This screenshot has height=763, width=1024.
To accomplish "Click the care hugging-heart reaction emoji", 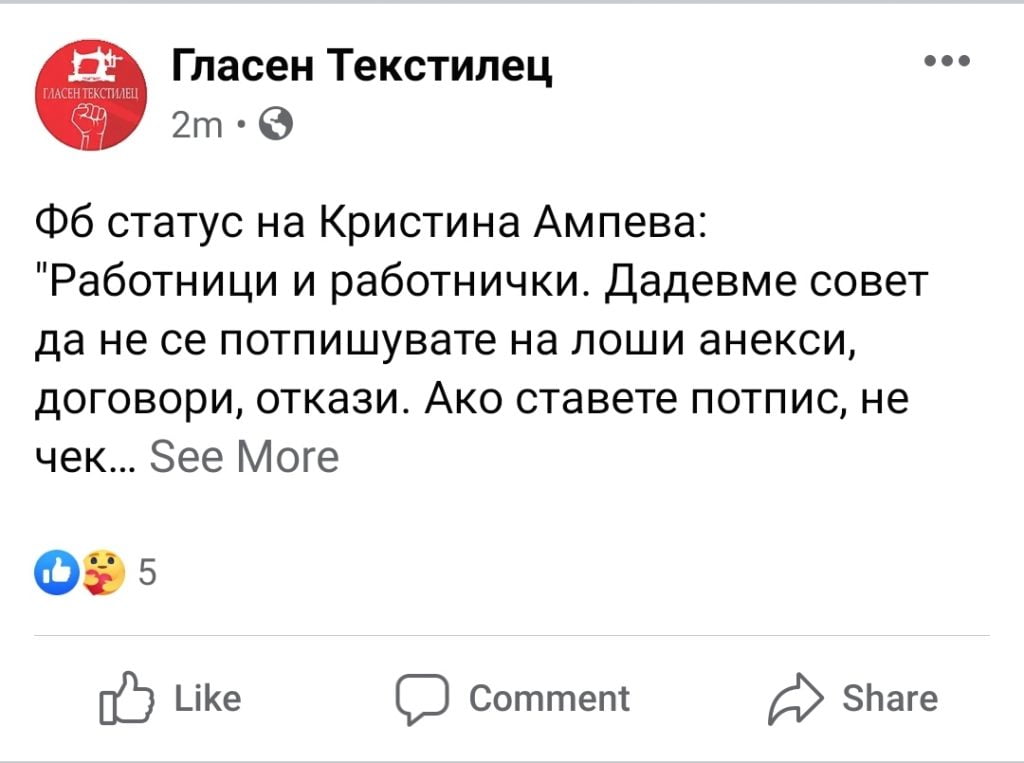I will (x=103, y=572).
